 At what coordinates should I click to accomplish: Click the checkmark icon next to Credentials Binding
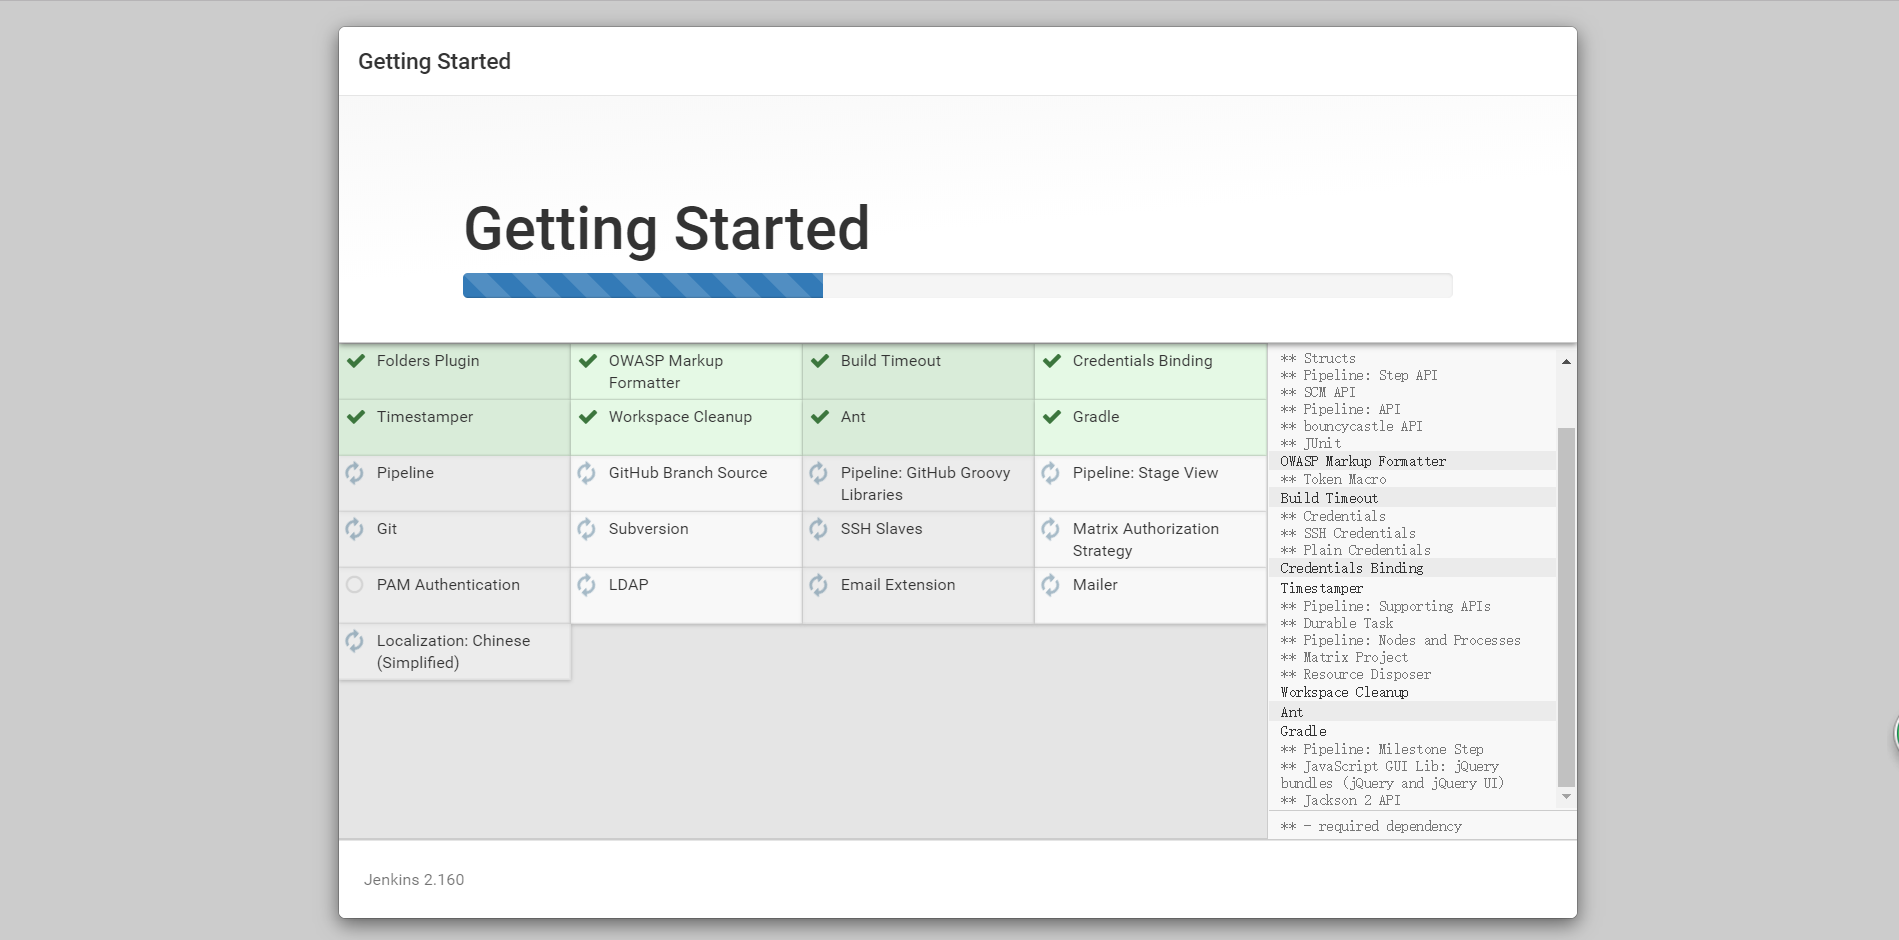tap(1052, 361)
